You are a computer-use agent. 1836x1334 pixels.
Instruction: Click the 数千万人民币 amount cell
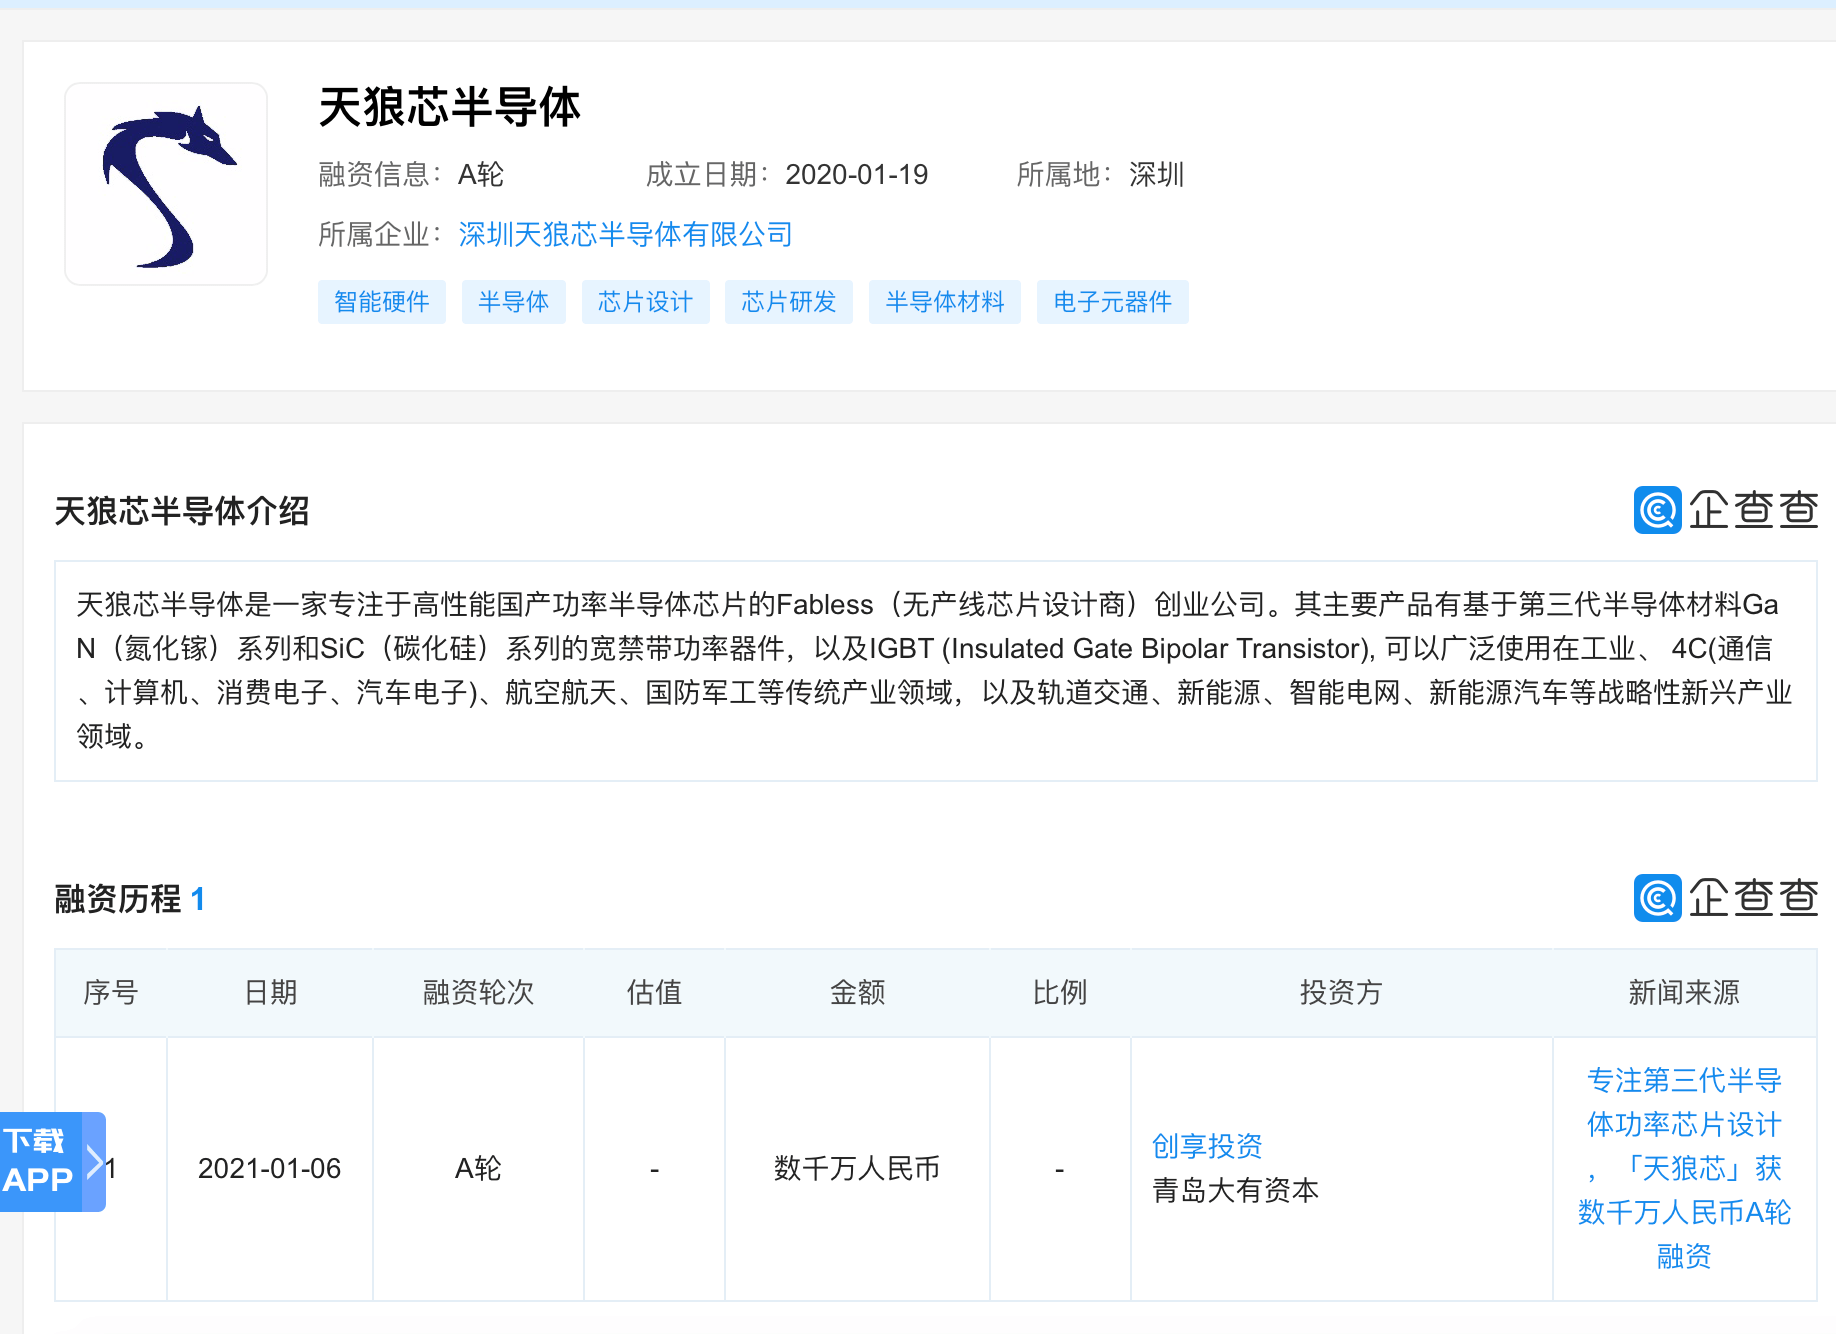(x=857, y=1168)
